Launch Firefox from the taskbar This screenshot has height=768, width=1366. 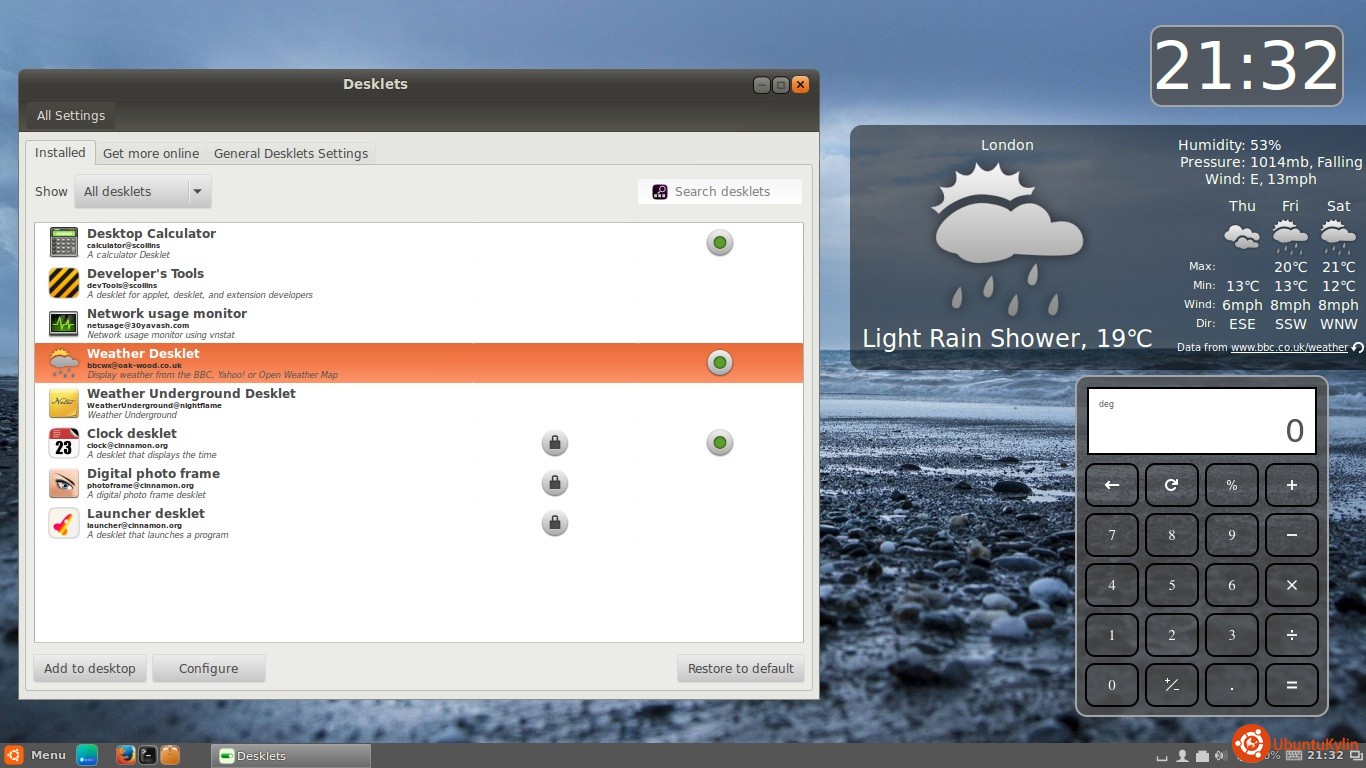coord(125,755)
